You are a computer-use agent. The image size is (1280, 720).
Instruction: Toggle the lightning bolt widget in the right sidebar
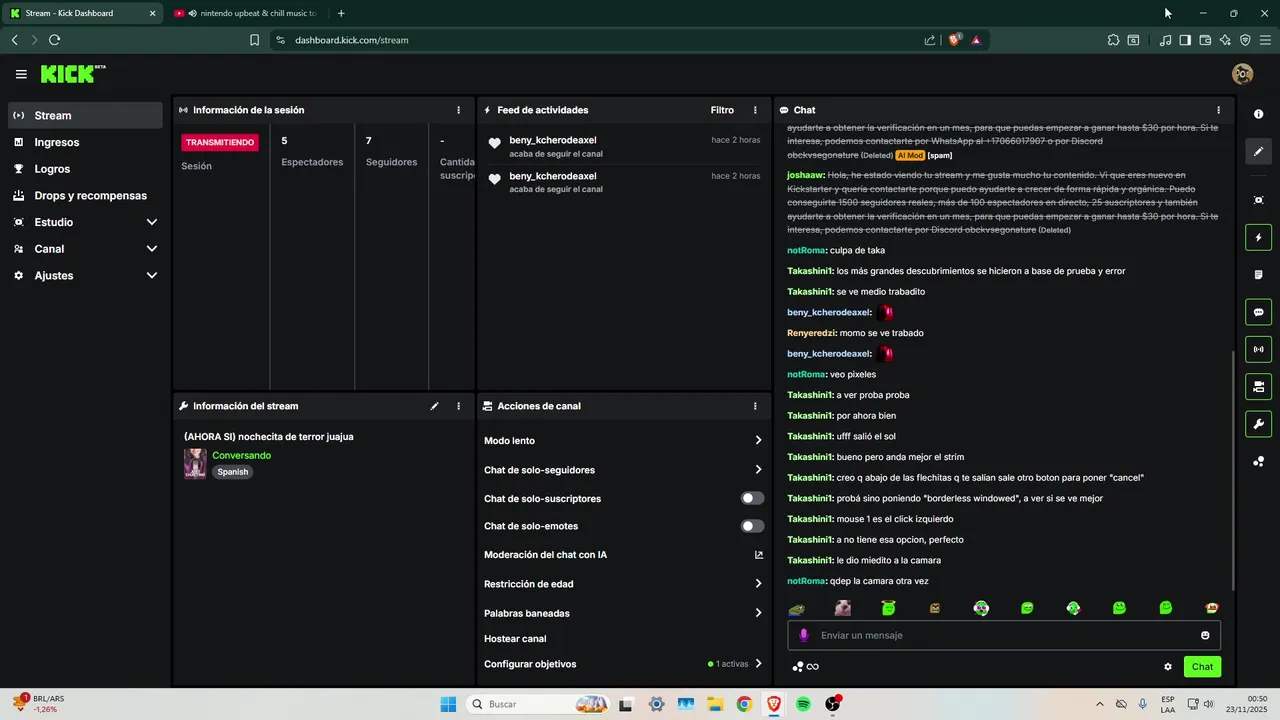tap(1258, 238)
